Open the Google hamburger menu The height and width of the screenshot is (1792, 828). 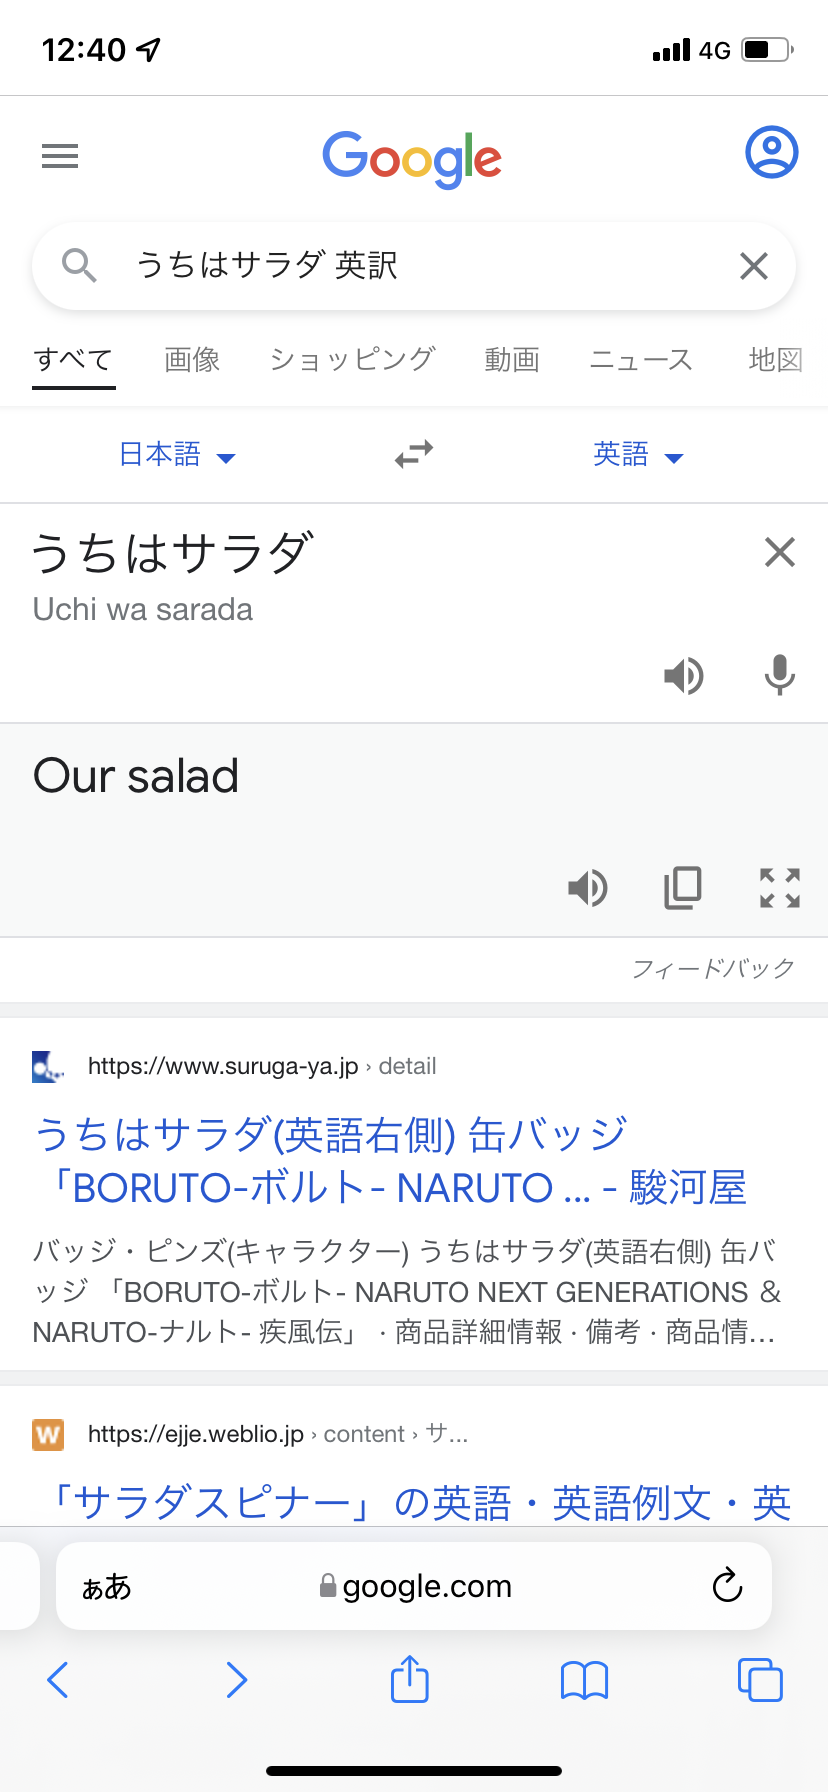coord(60,156)
